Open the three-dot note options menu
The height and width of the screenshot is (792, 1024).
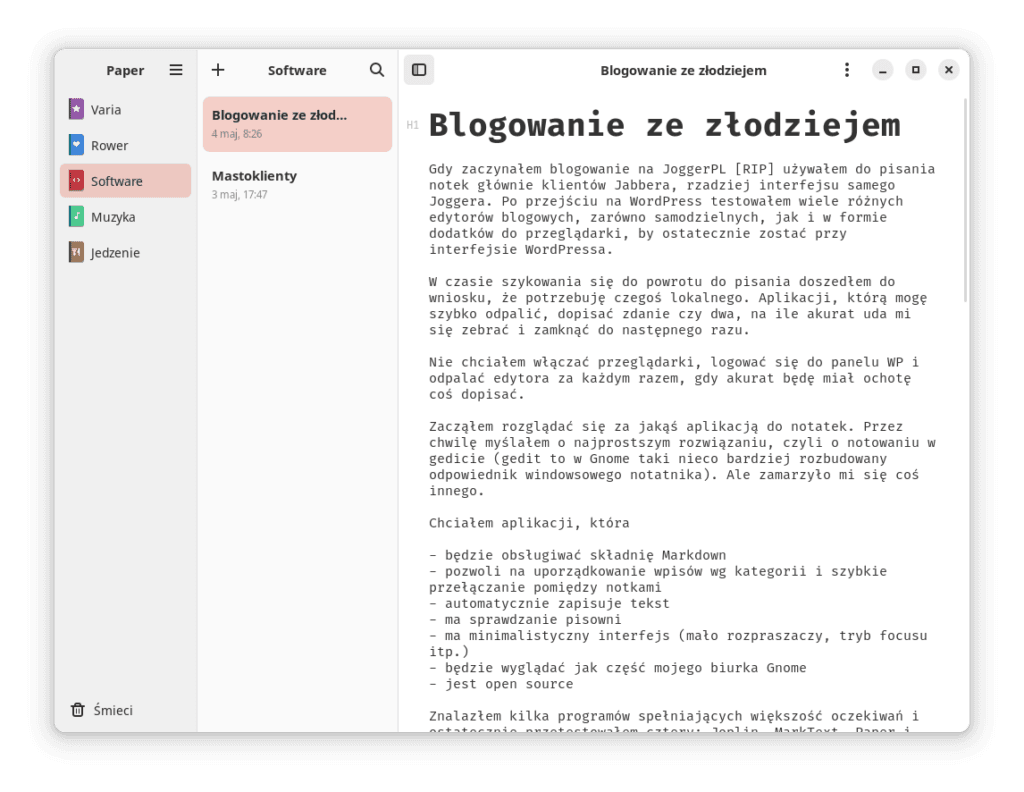click(847, 70)
